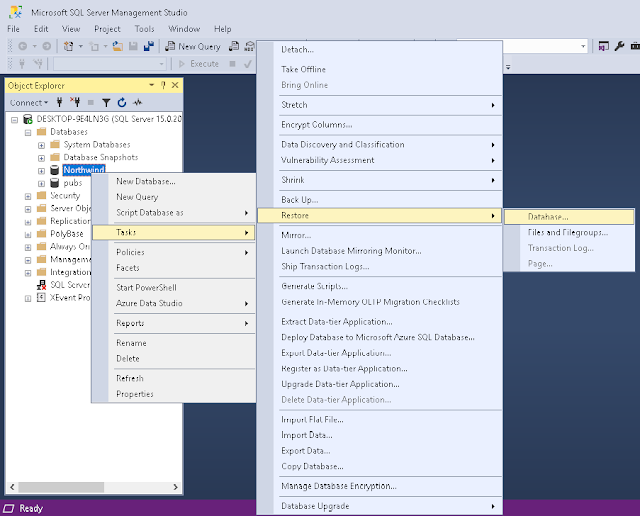Choose Files and Filegroups... restore option
Viewport: 640px width, 516px height.
point(569,232)
